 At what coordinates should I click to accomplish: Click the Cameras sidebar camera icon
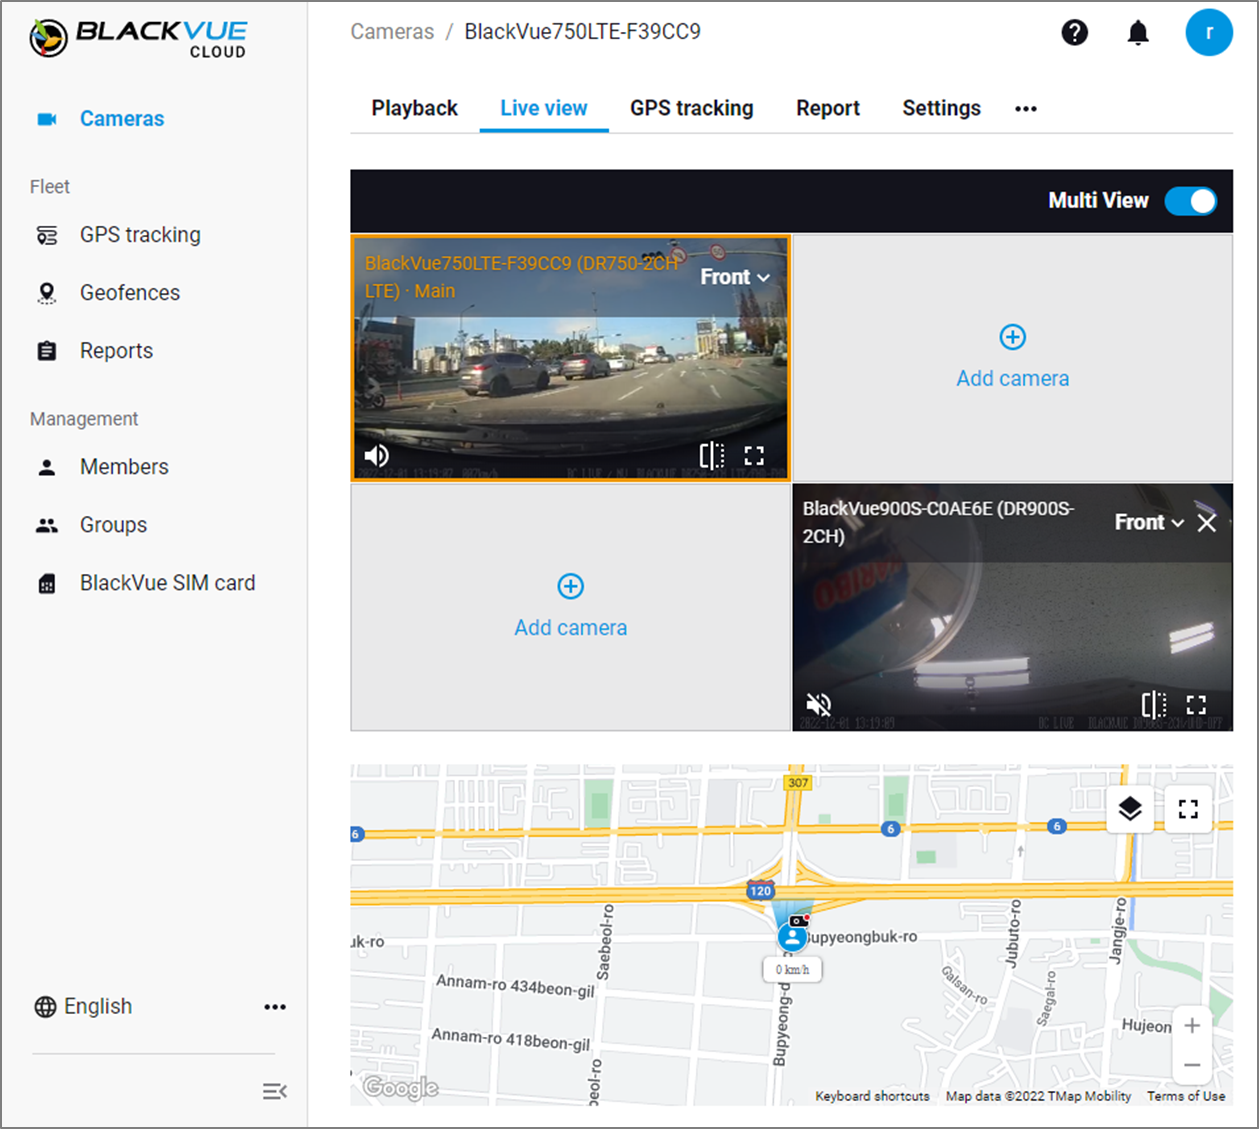tap(47, 119)
